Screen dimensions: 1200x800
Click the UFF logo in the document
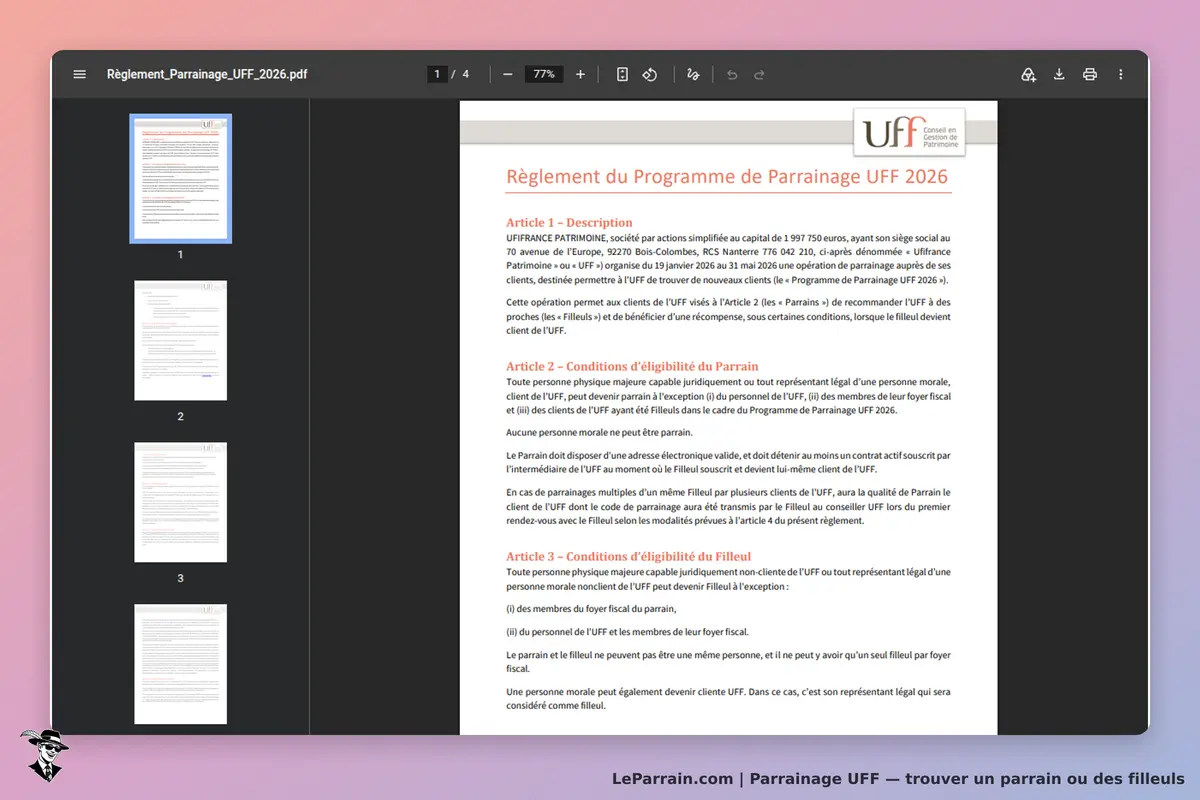pos(909,132)
